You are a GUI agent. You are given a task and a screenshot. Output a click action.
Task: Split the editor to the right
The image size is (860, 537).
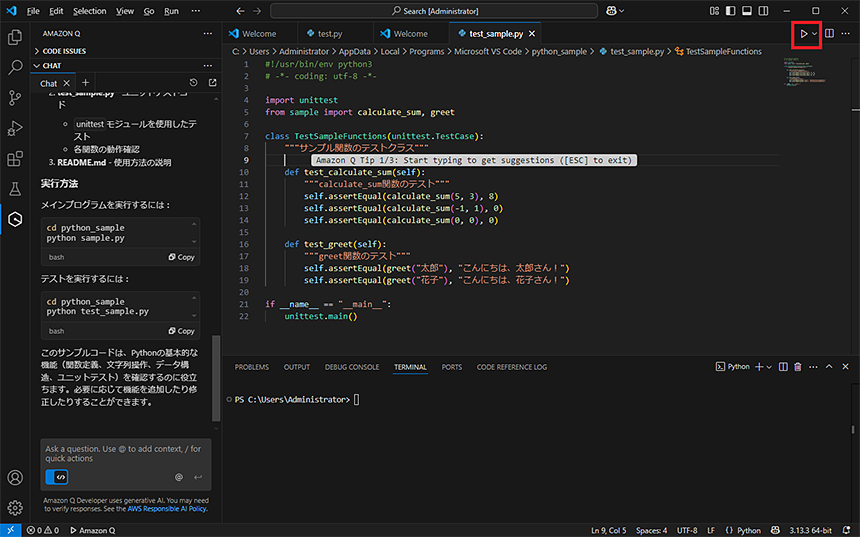pos(829,34)
